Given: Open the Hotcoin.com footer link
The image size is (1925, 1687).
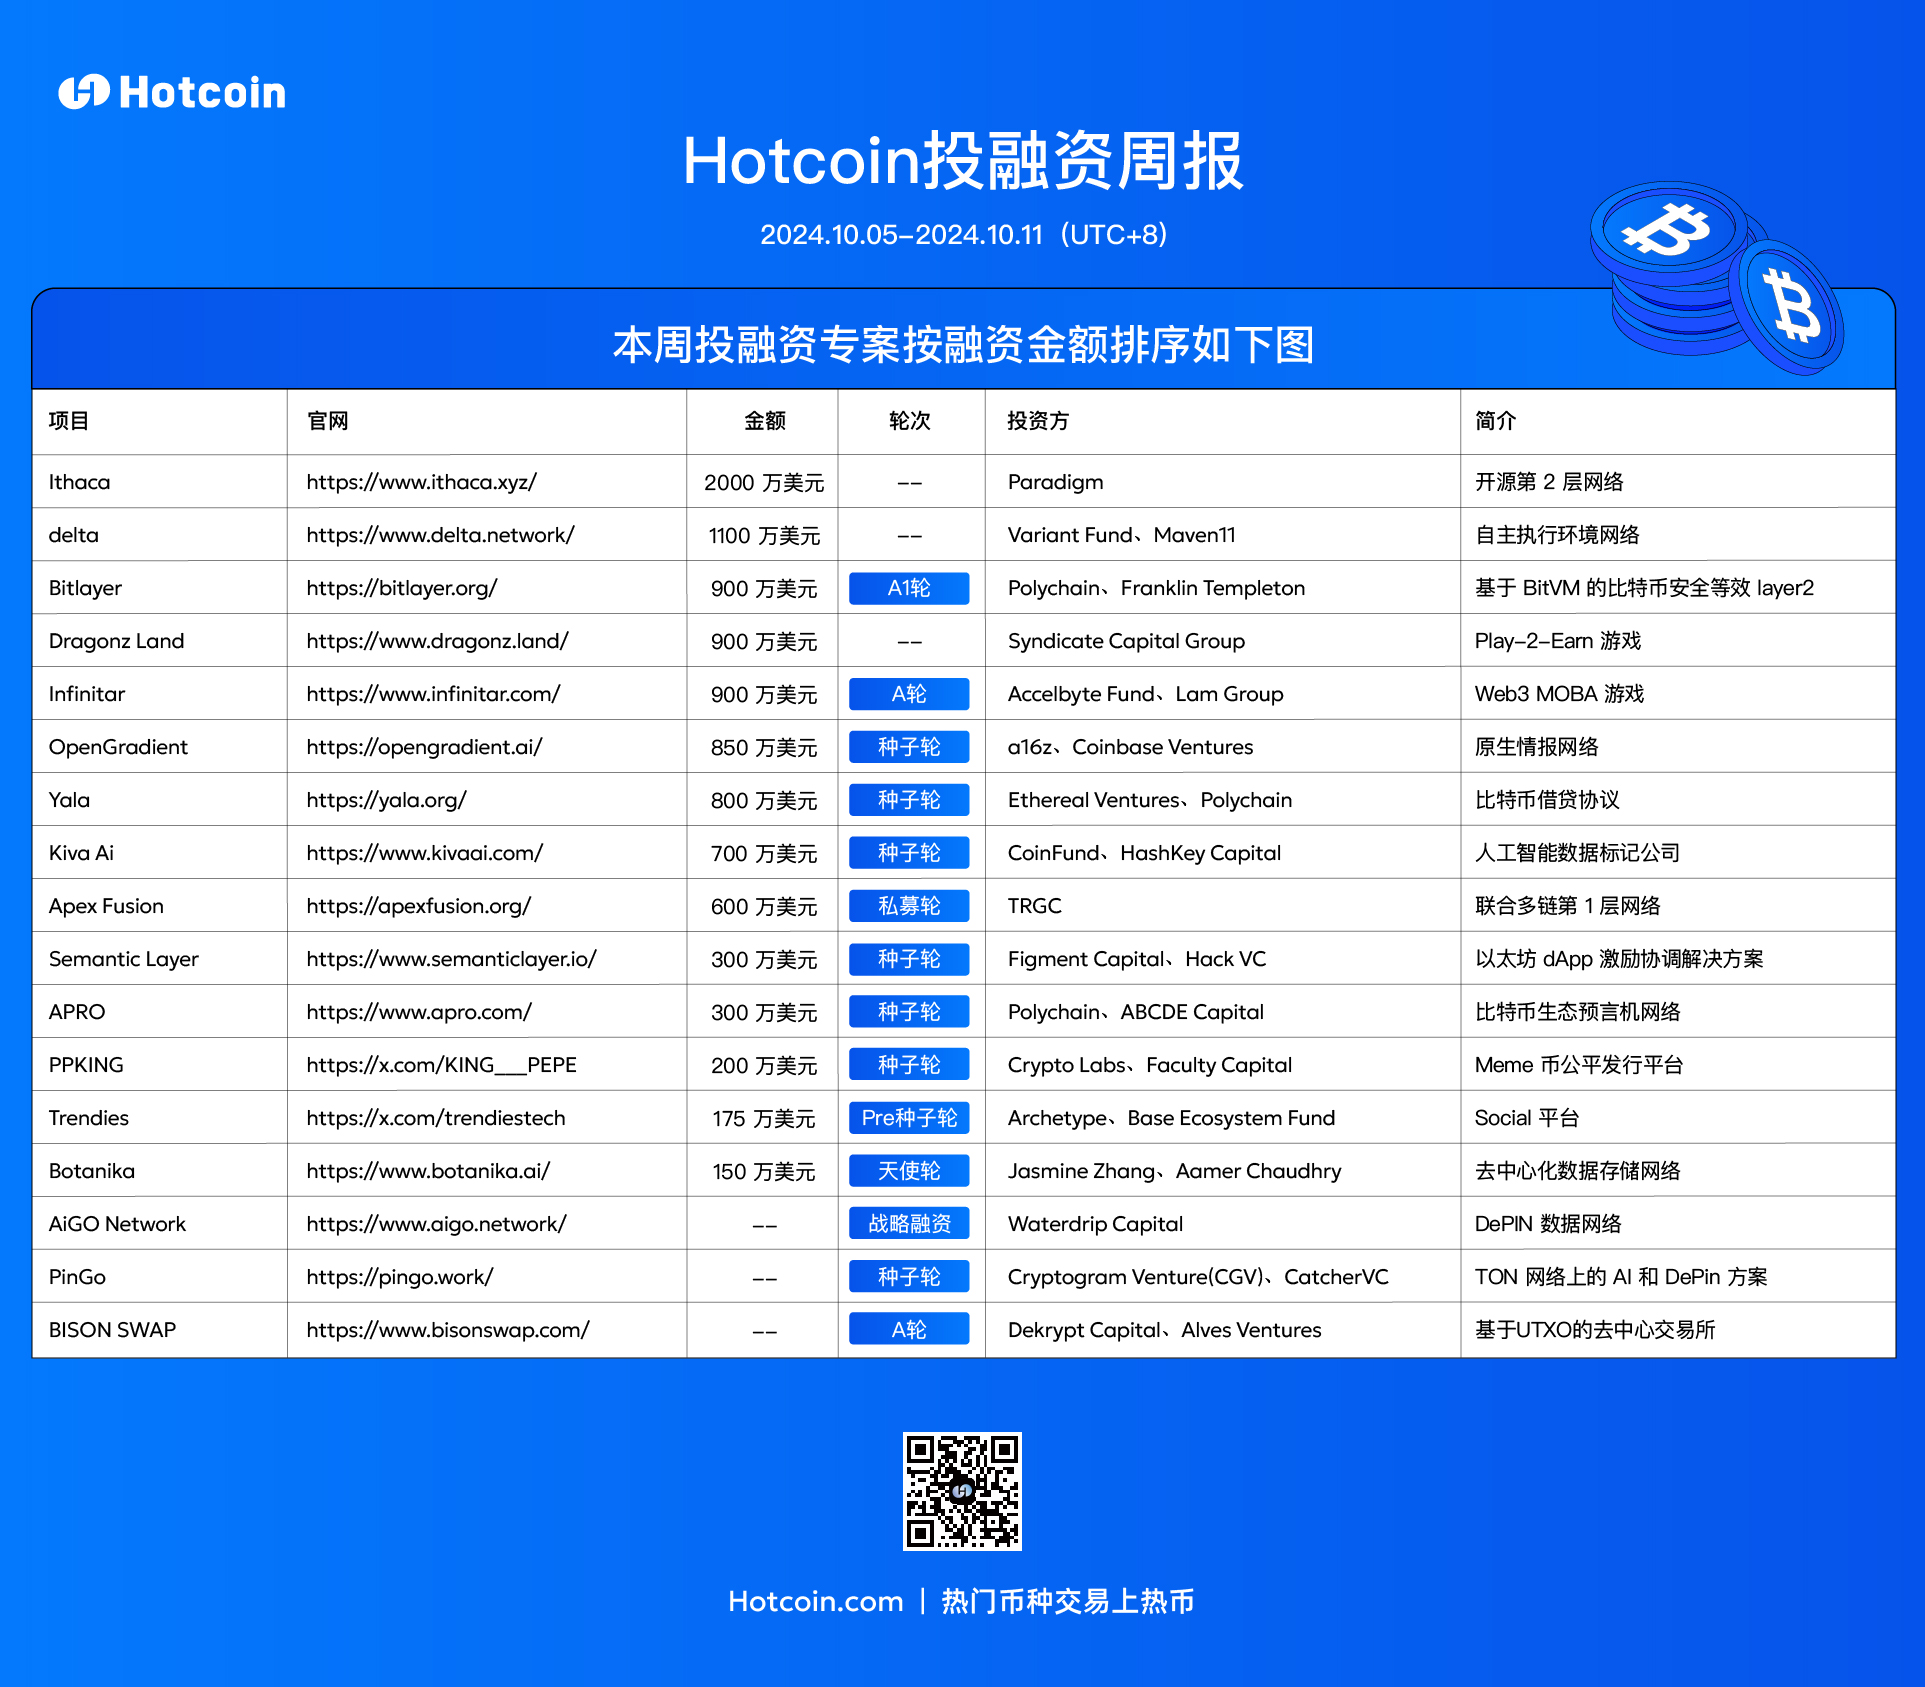Looking at the screenshot, I should pos(815,1601).
